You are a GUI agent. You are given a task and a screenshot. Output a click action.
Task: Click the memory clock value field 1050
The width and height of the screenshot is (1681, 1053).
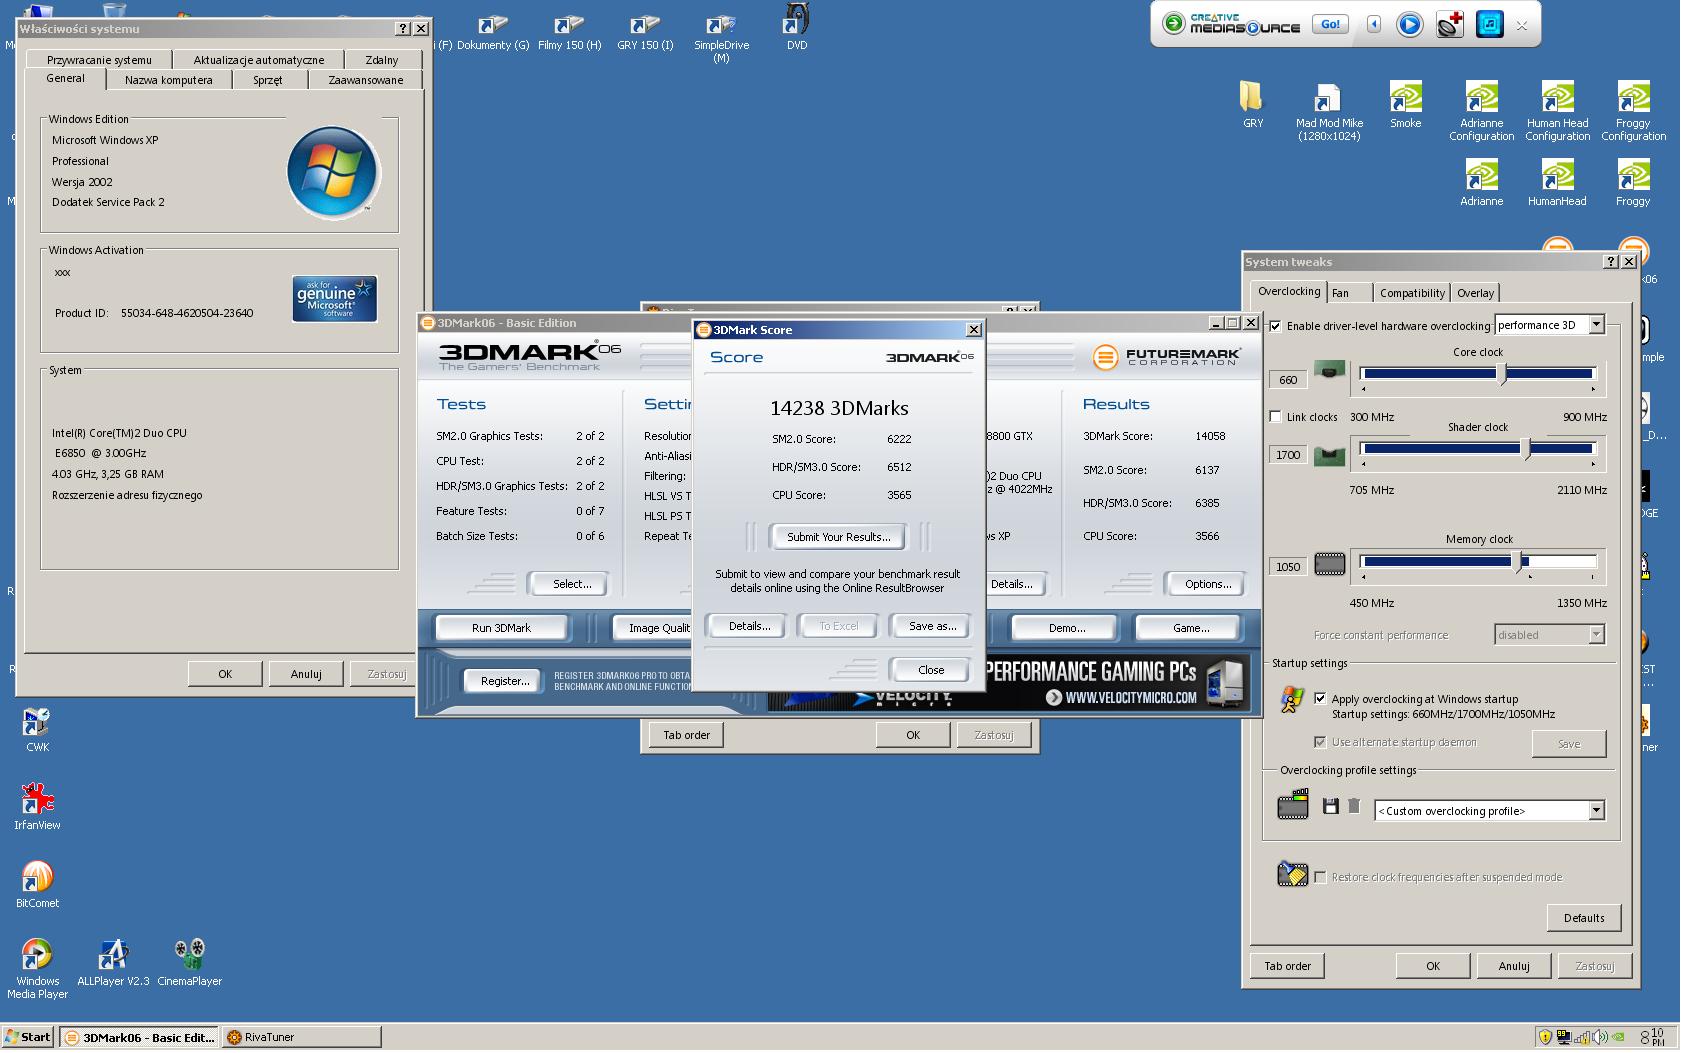click(1288, 567)
